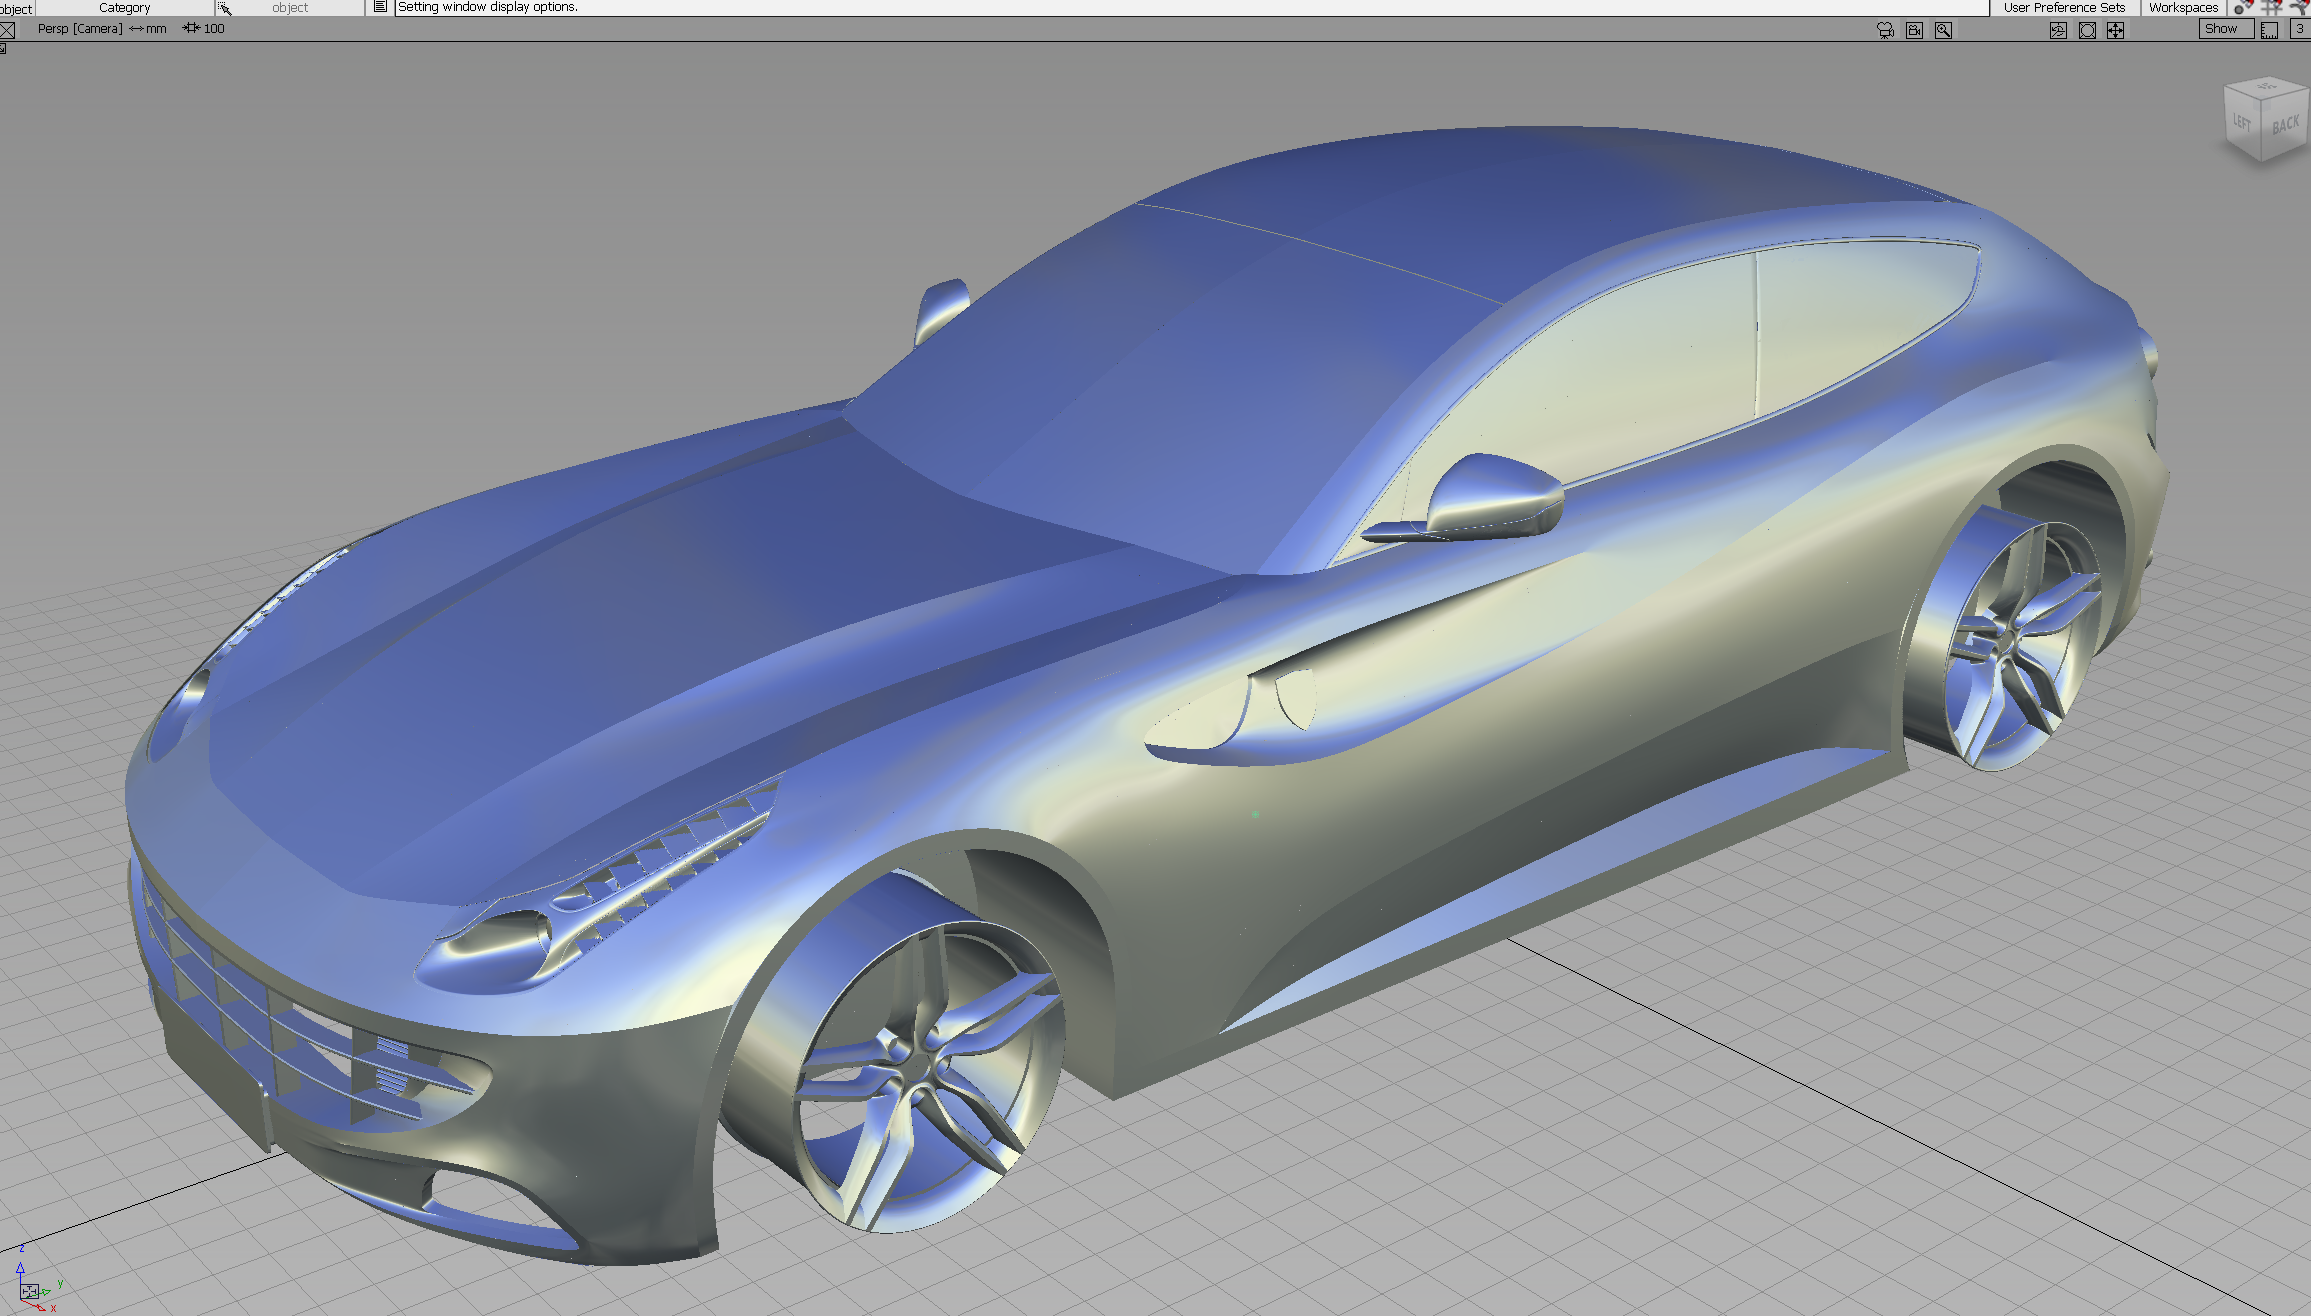This screenshot has height=1316, width=2311.
Task: Select the pick-object arrow icon beside Category
Action: (226, 7)
